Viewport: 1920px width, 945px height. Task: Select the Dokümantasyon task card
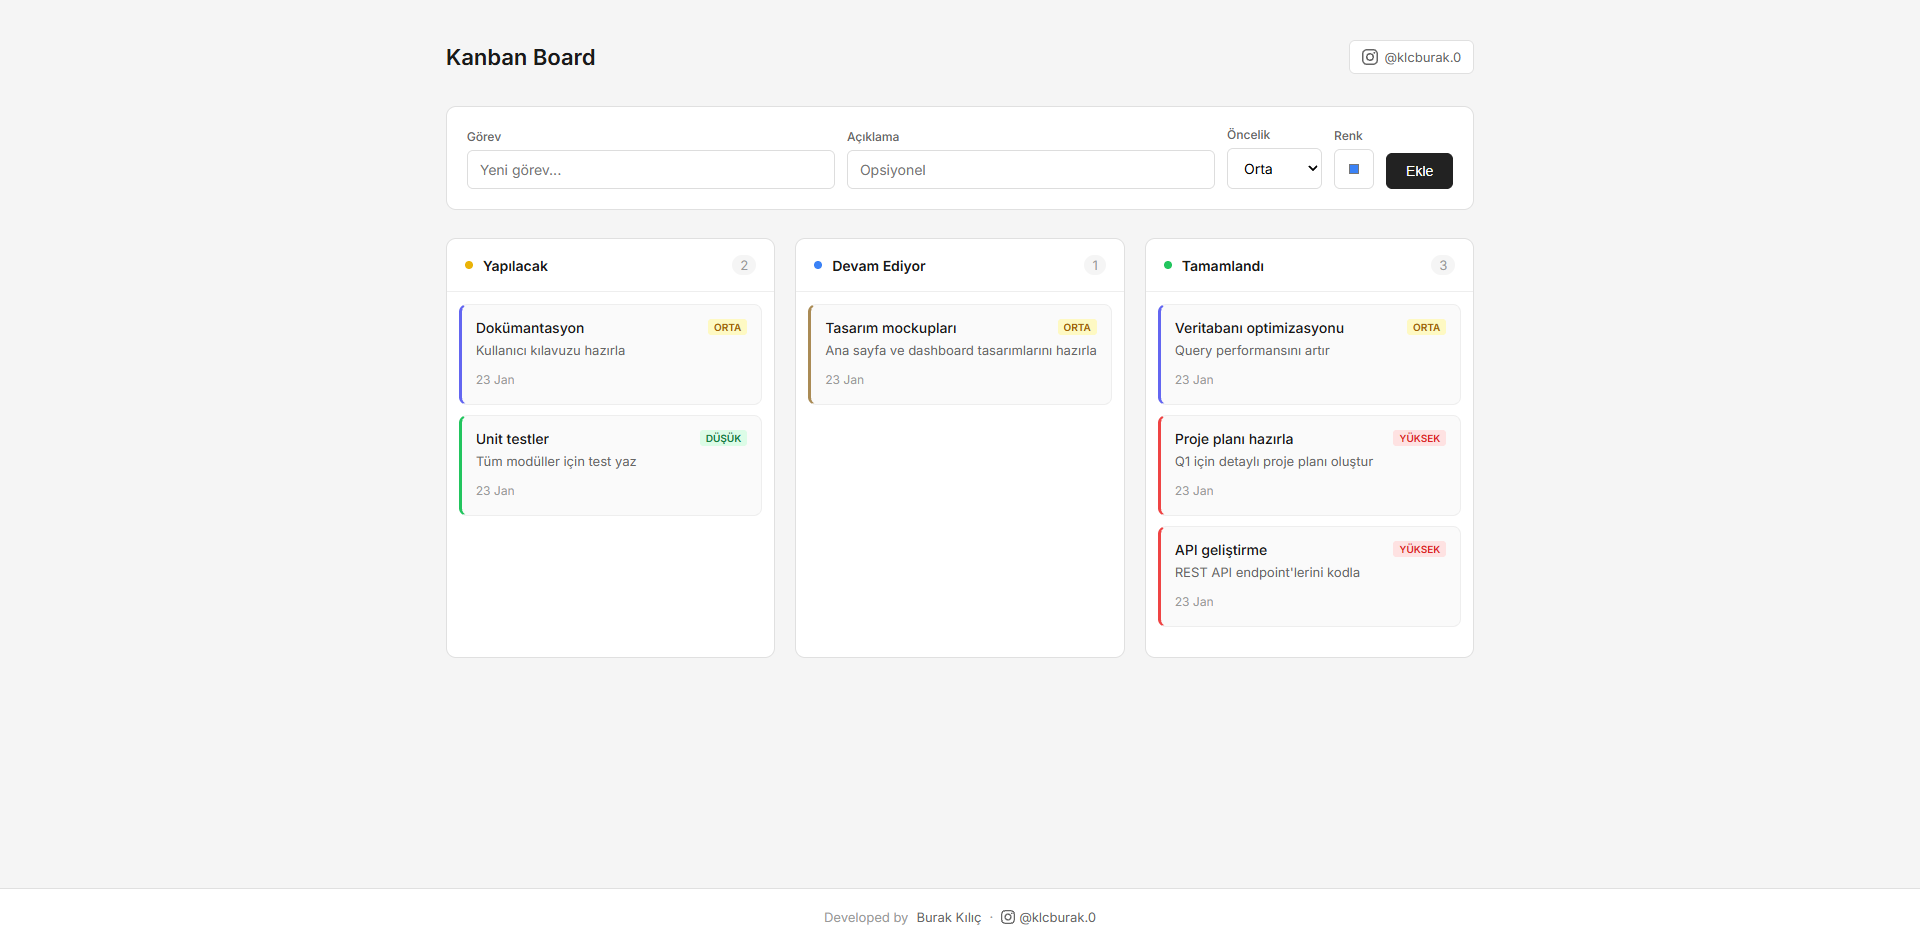pos(610,355)
